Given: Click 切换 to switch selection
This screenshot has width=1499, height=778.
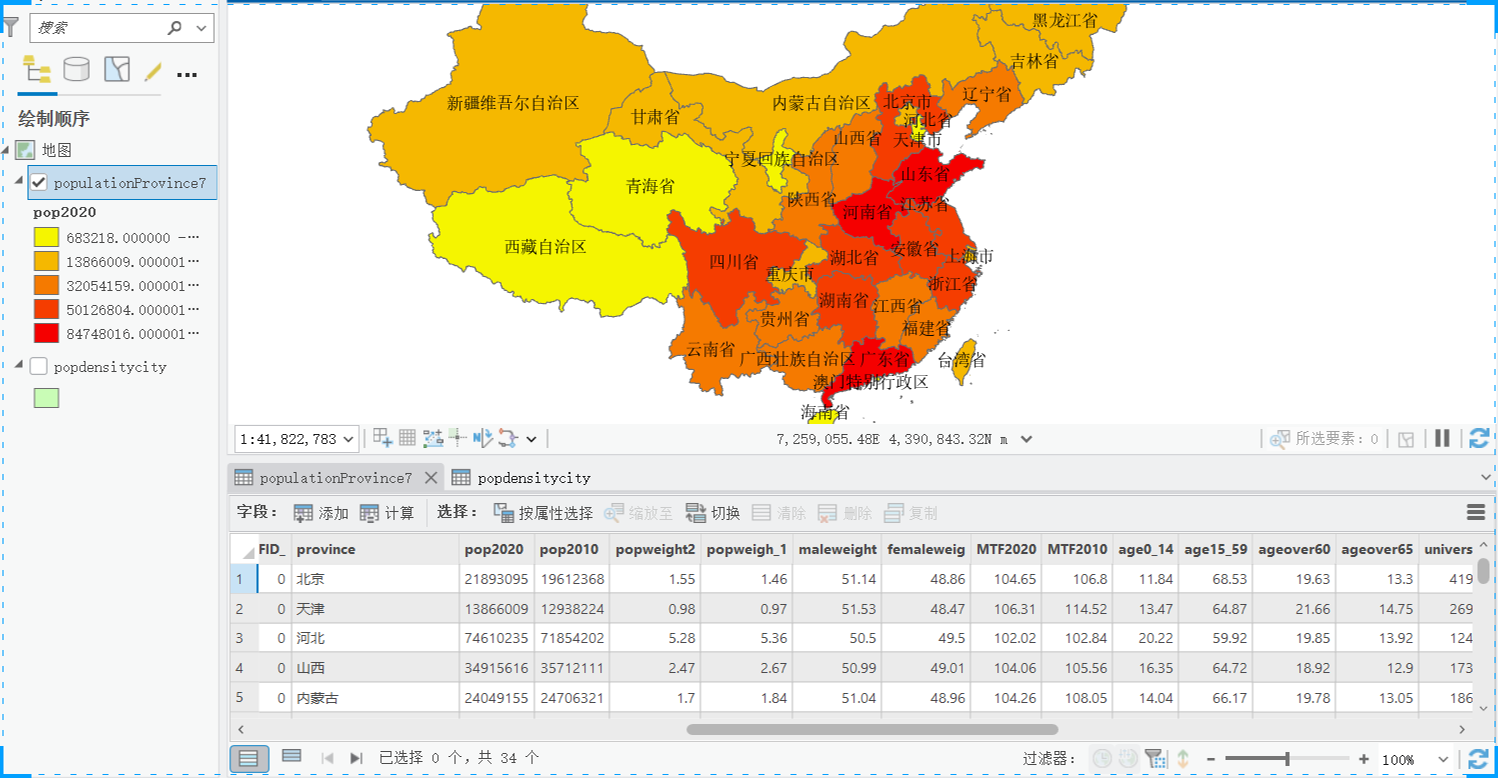Looking at the screenshot, I should (x=712, y=513).
